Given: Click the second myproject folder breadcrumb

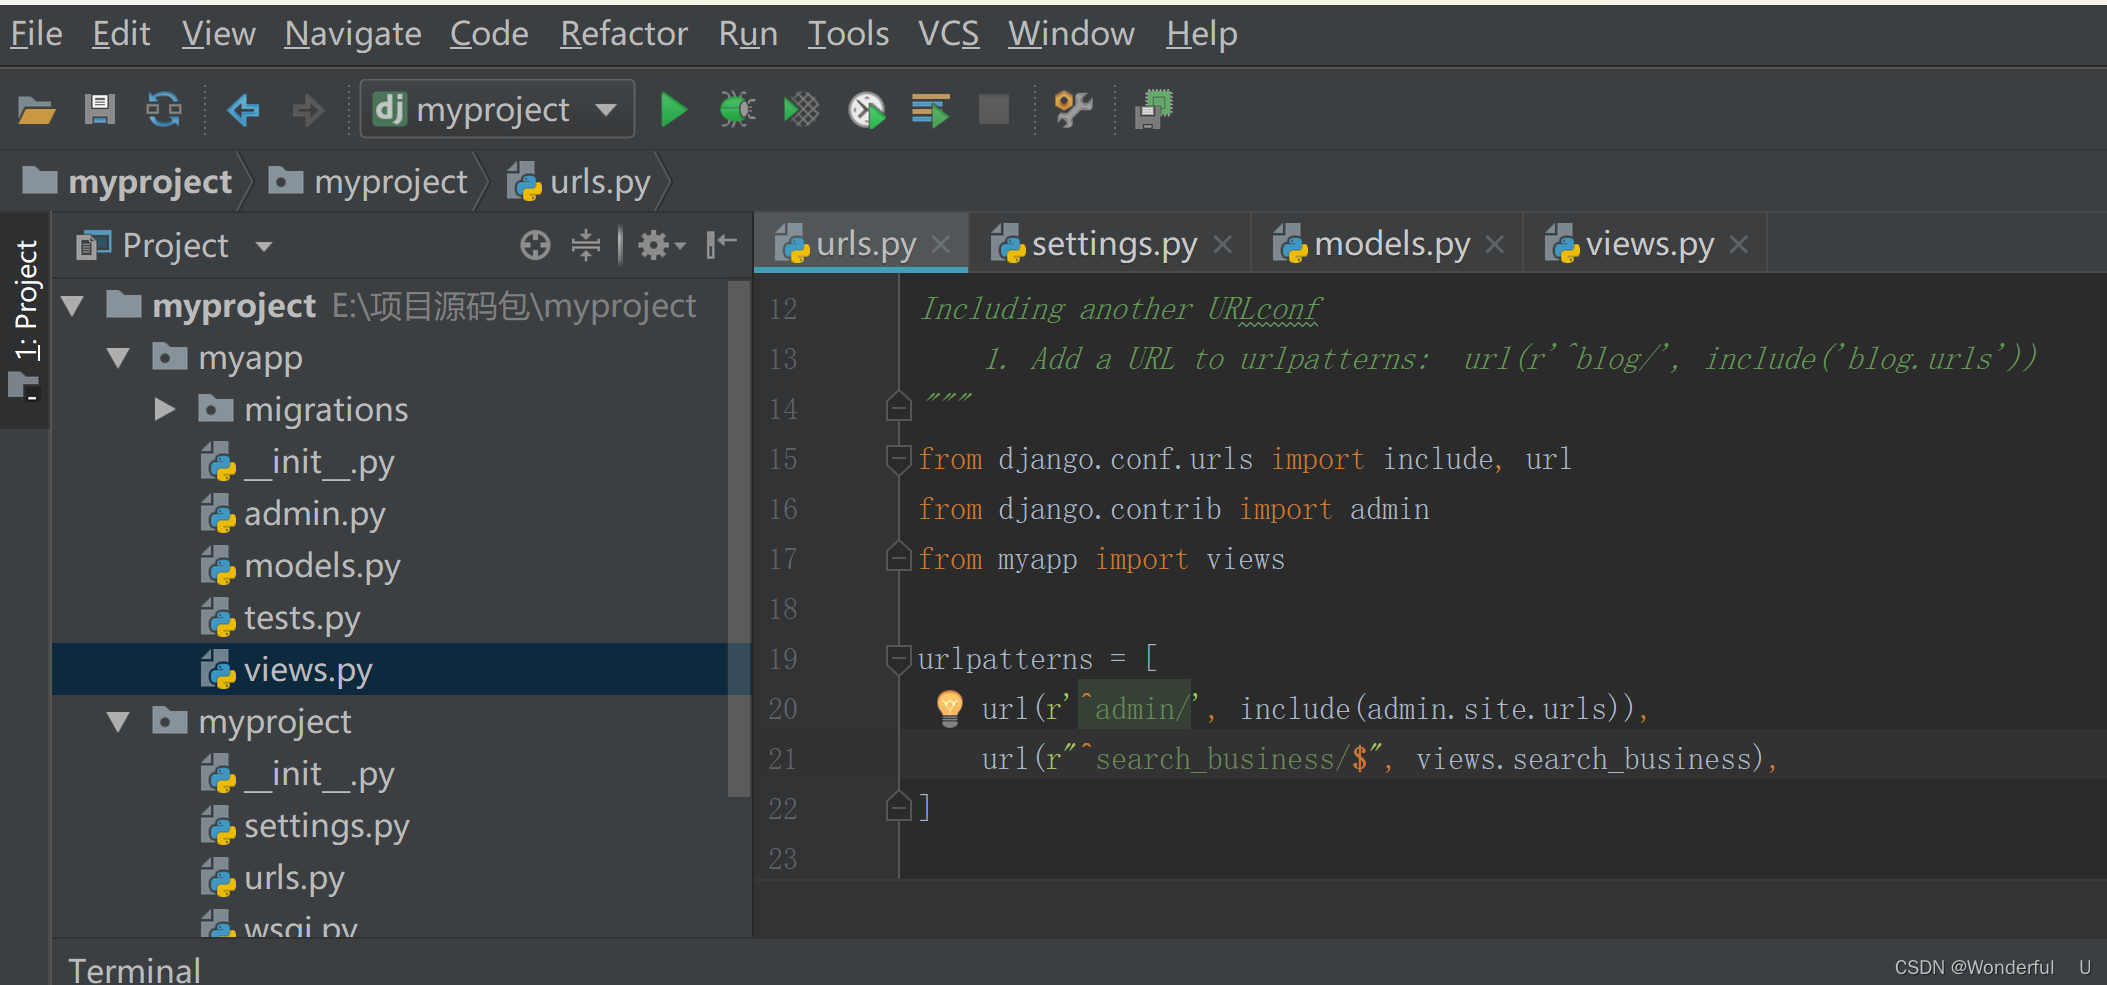Looking at the screenshot, I should coord(368,182).
